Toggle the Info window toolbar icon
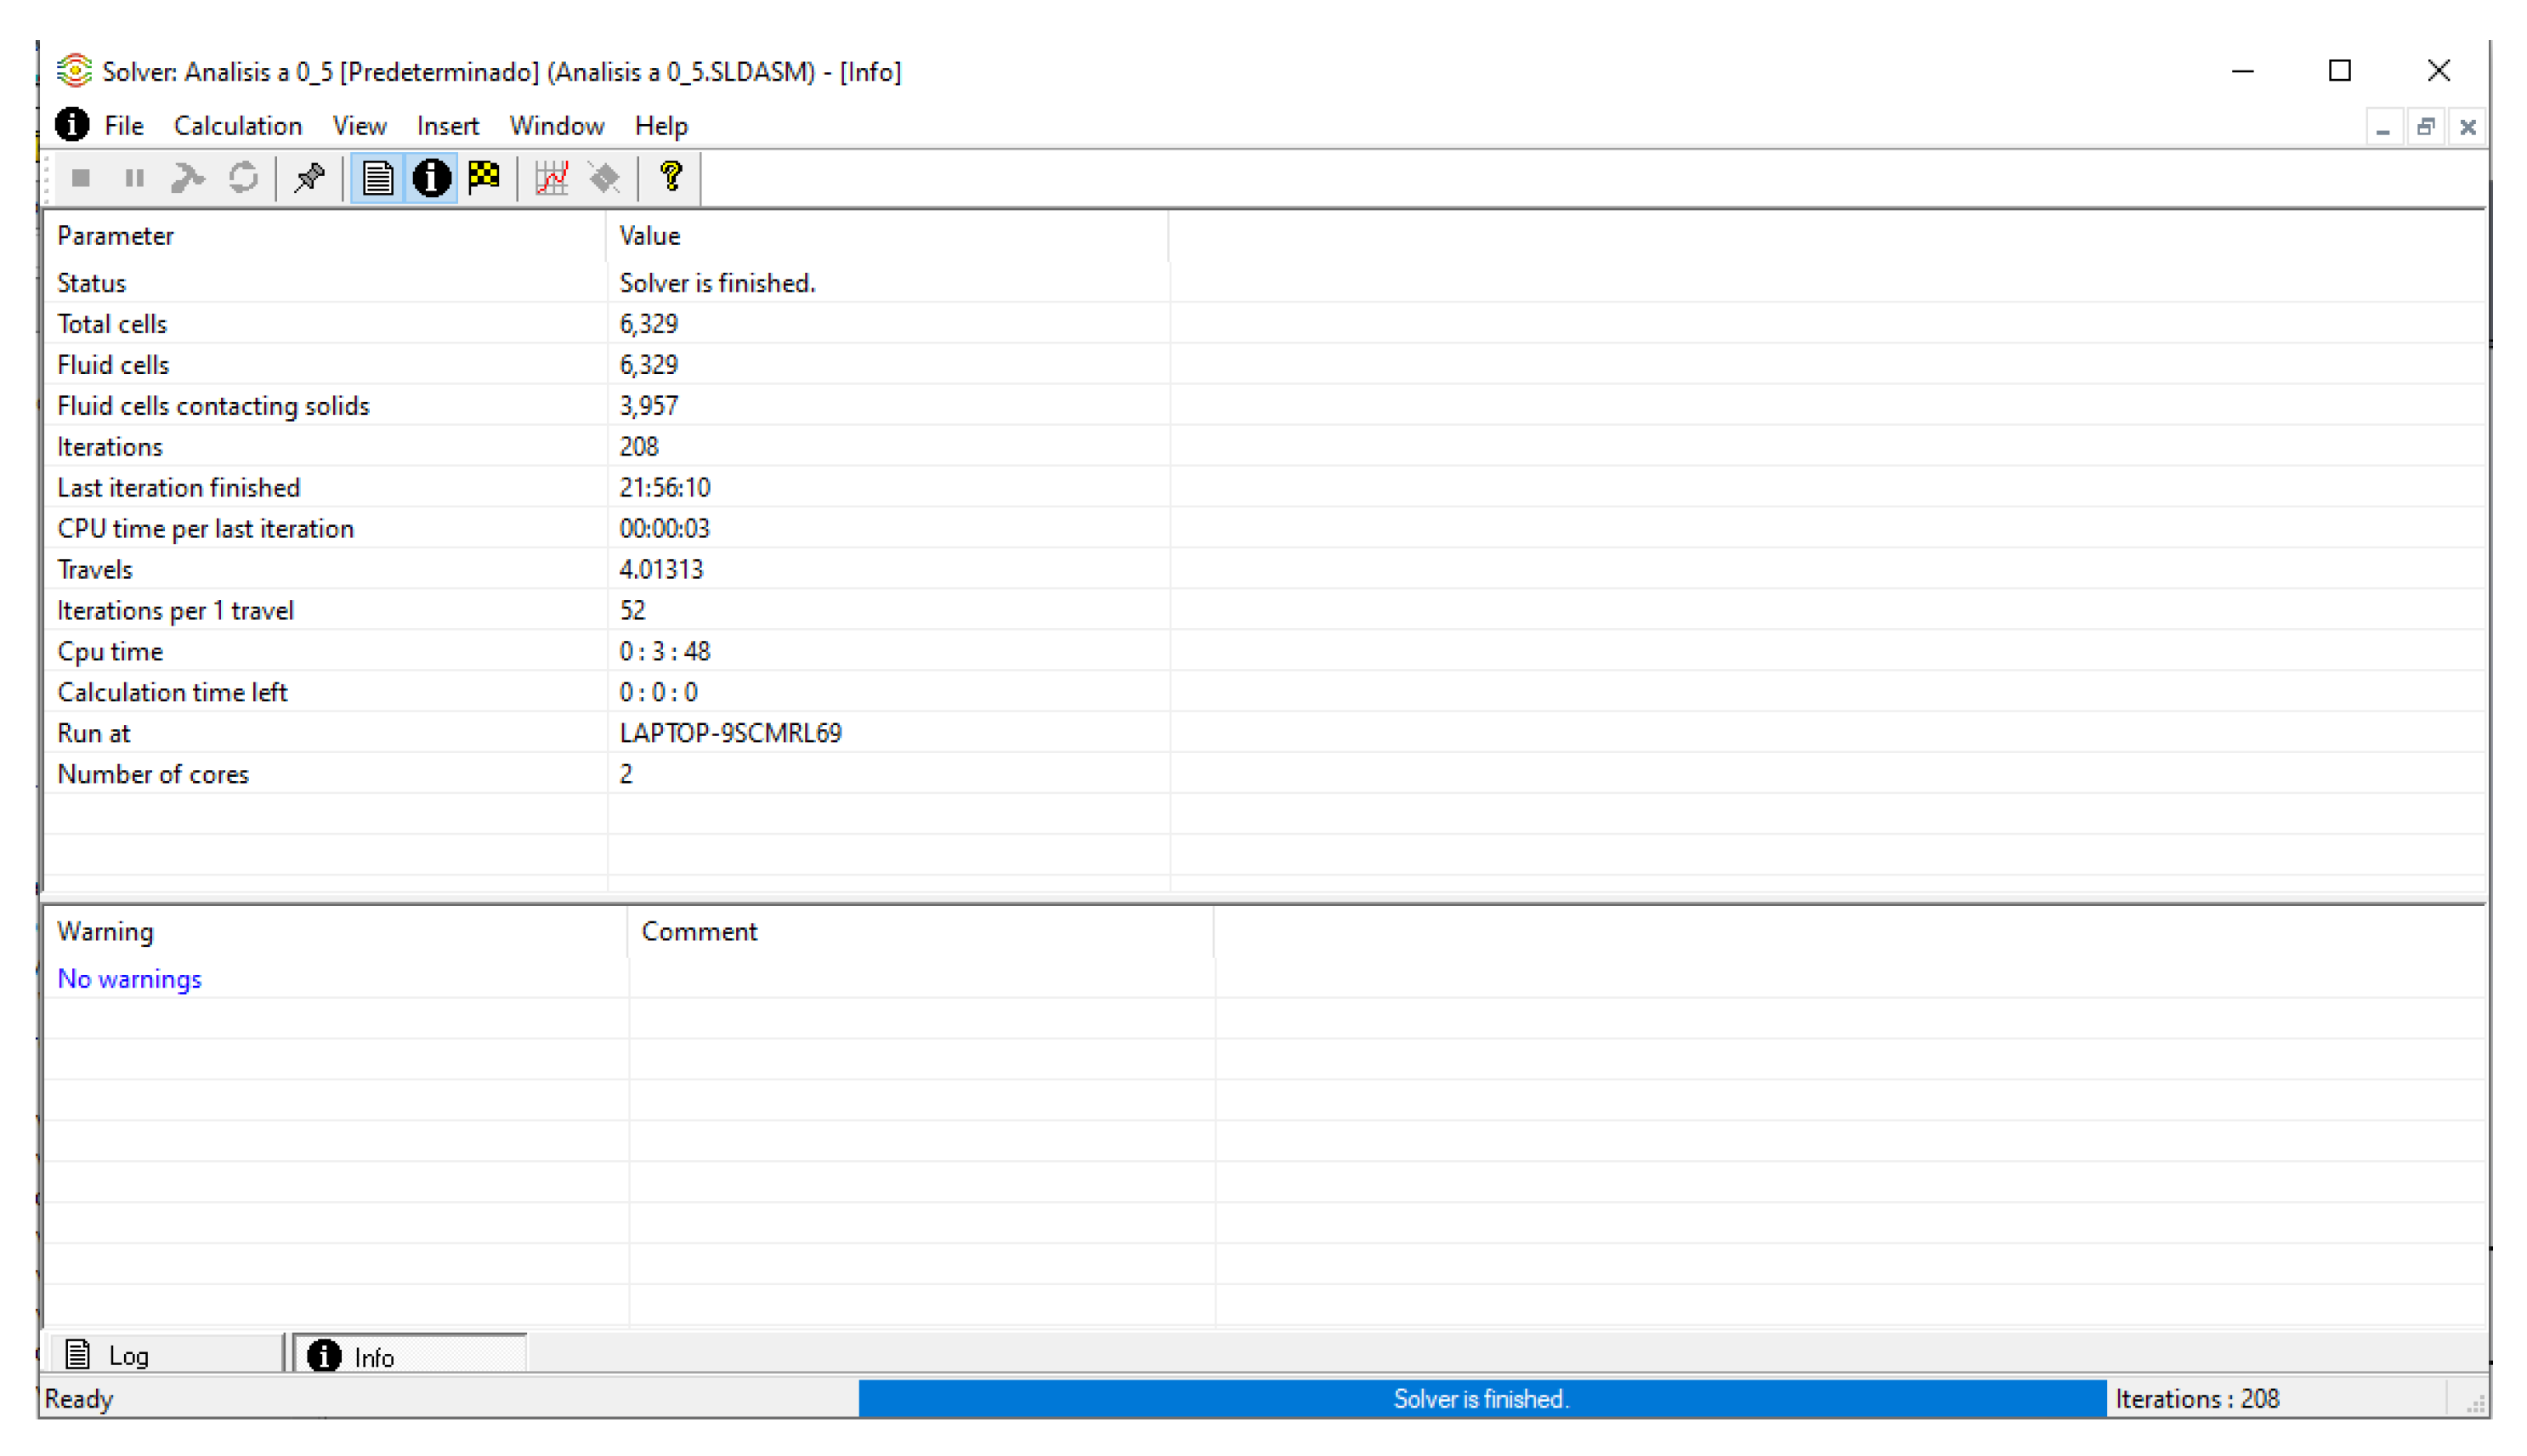 (431, 178)
